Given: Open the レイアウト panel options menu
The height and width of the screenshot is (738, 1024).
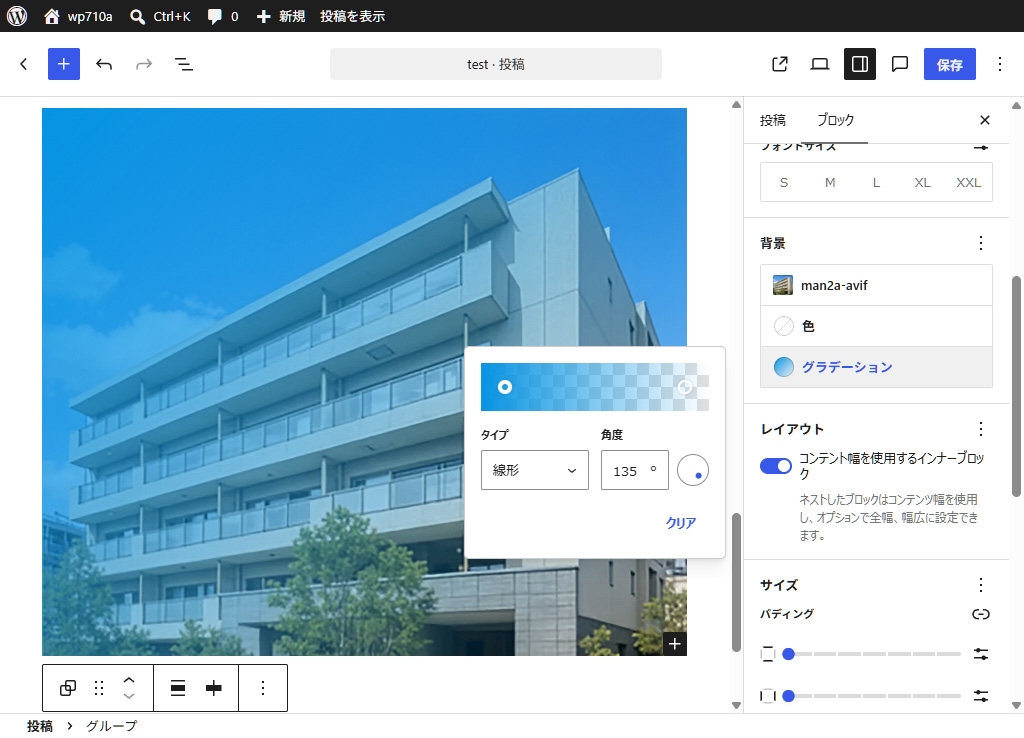Looking at the screenshot, I should pyautogui.click(x=981, y=428).
